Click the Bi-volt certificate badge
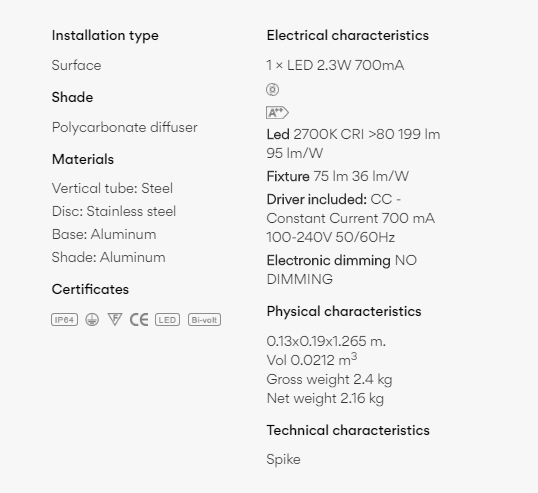 click(204, 320)
